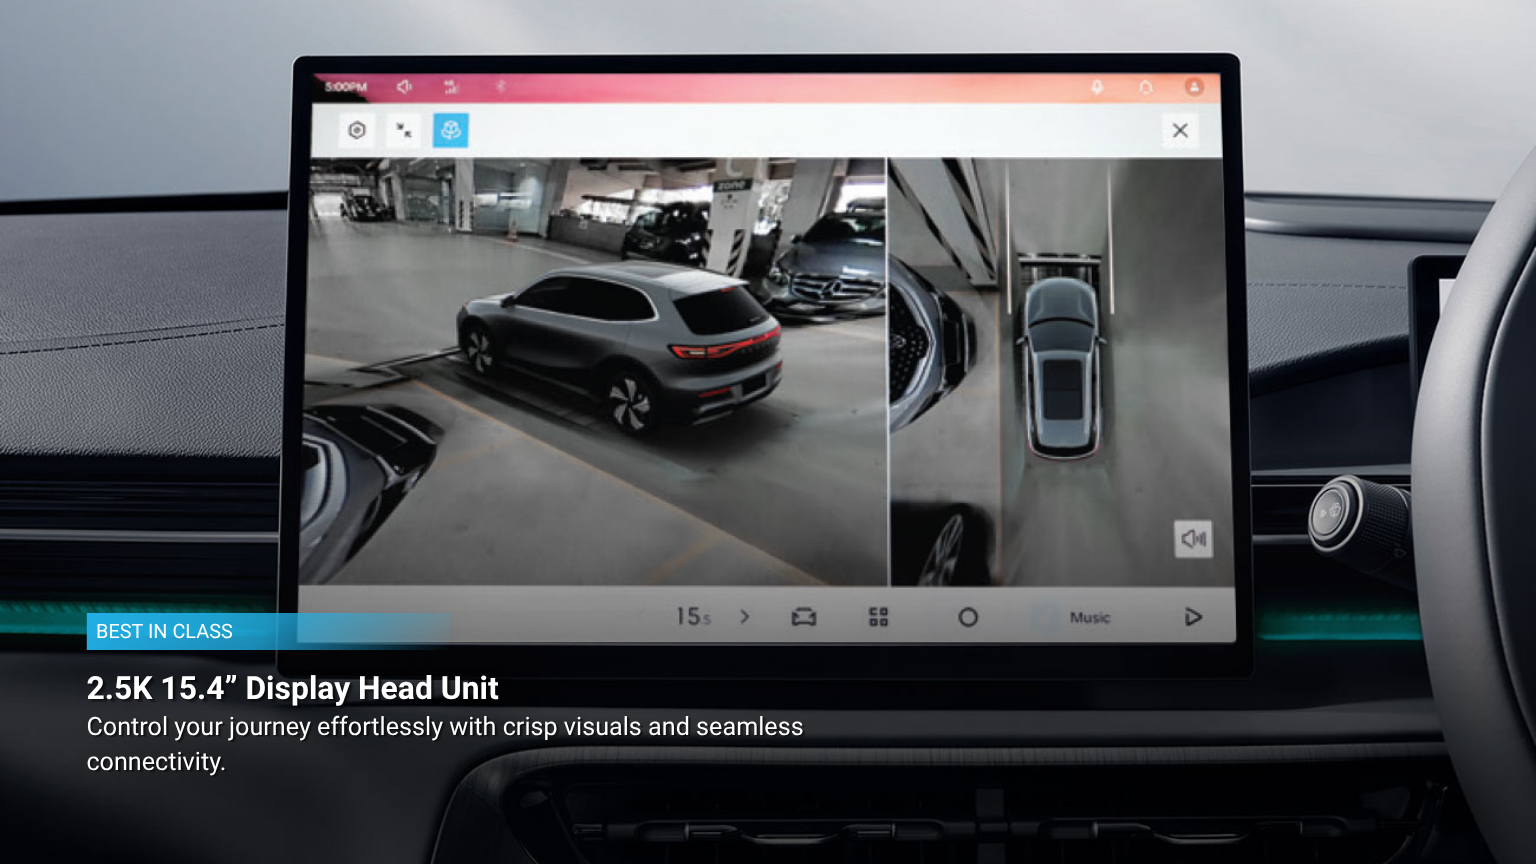
Task: Tap the Bluetooth icon in status bar
Action: click(501, 87)
